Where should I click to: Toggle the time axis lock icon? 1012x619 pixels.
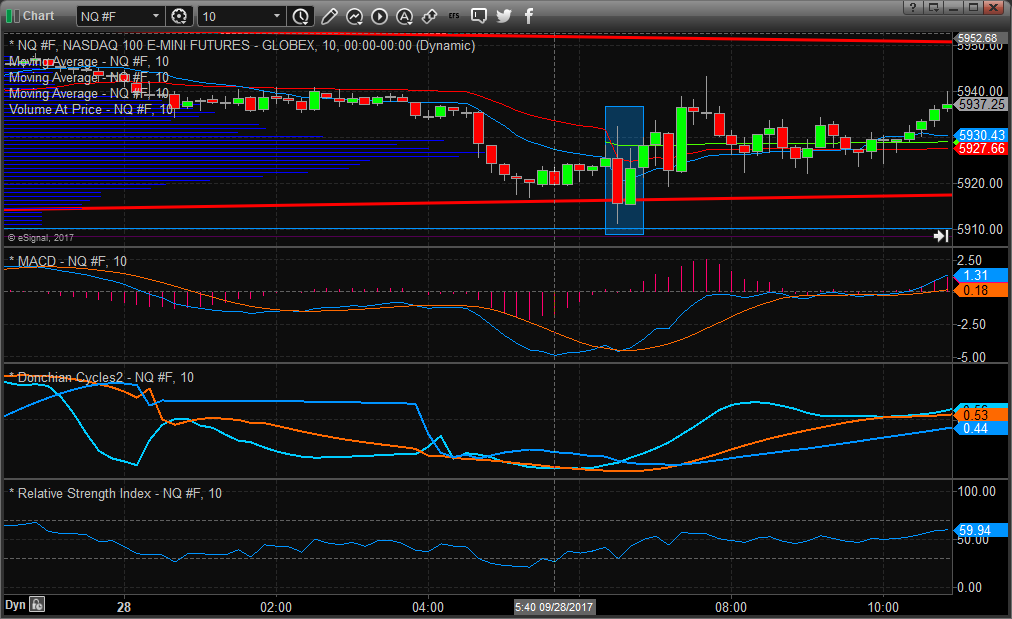pyautogui.click(x=37, y=605)
